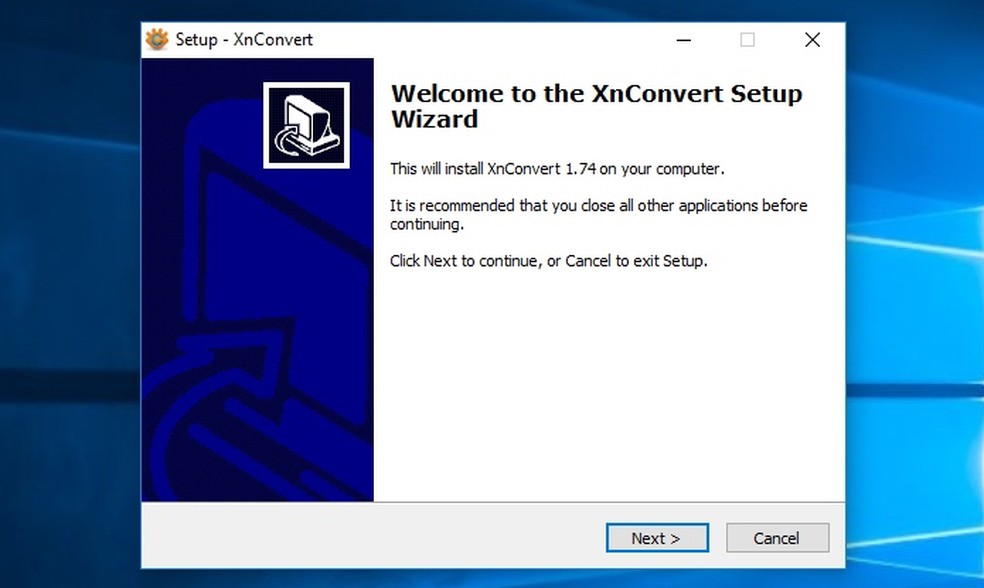Click the recommendation text about closing applications
The width and height of the screenshot is (984, 588).
pyautogui.click(x=598, y=214)
